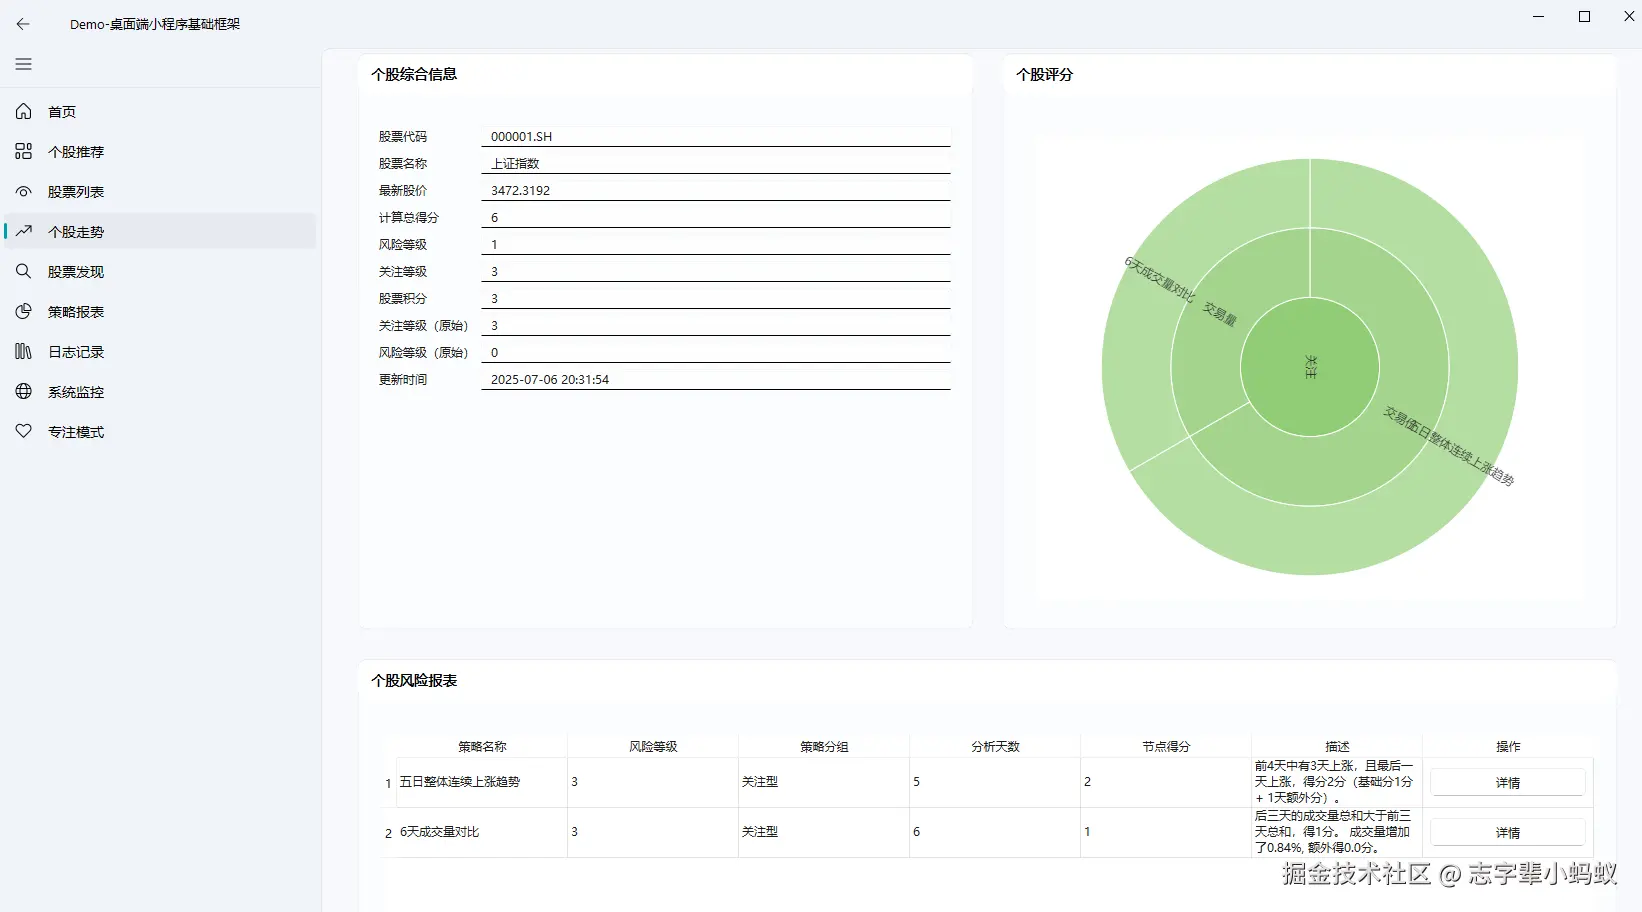Click the globe icon beside 系统监控
This screenshot has height=912, width=1642.
coord(23,391)
